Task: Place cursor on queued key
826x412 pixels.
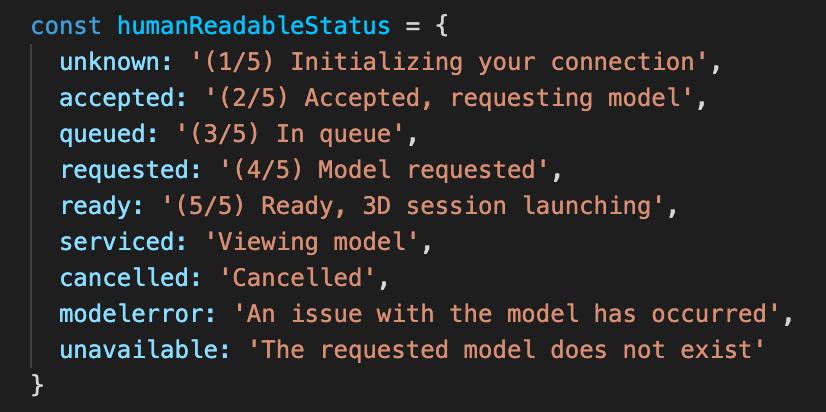Action: [102, 135]
